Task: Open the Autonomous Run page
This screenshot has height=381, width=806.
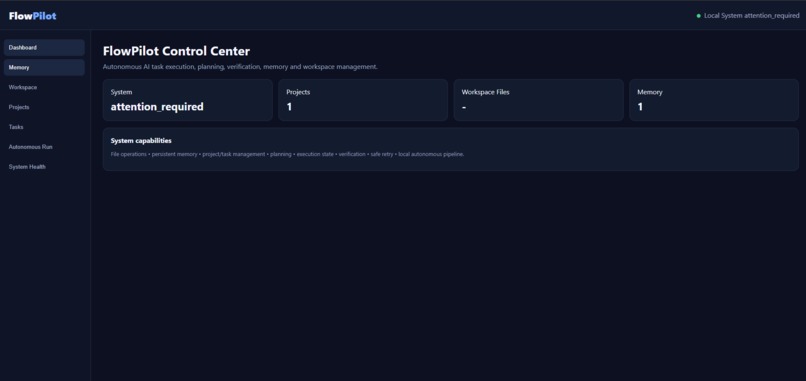Action: [x=44, y=147]
